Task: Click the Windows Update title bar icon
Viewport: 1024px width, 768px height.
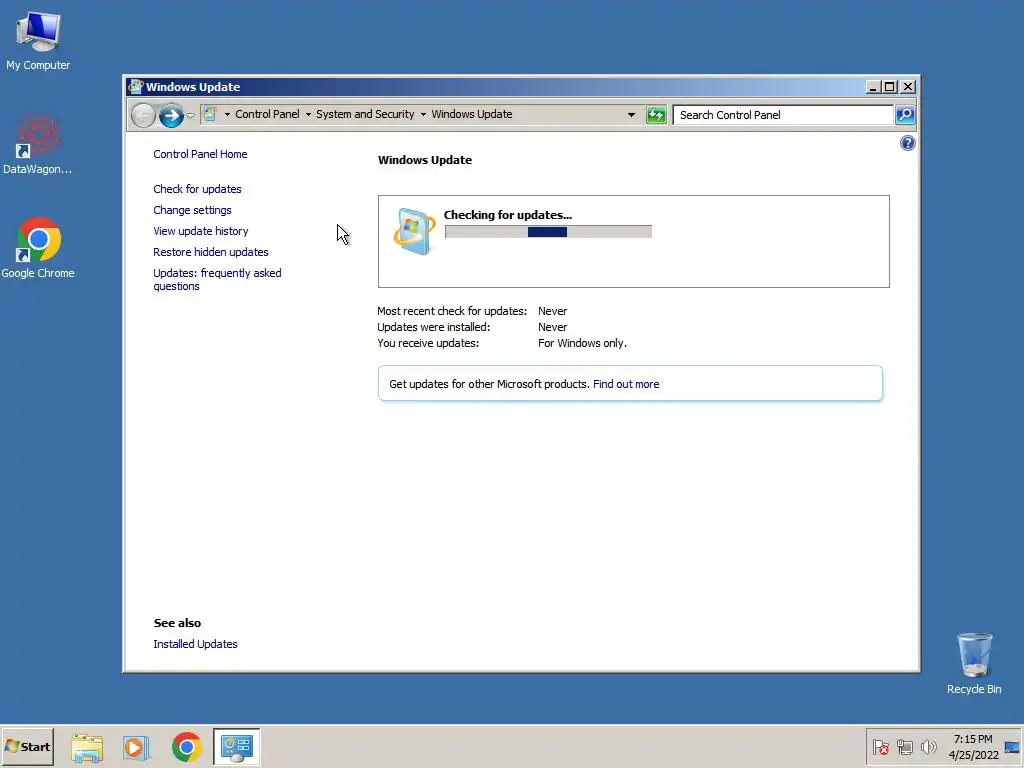Action: 136,87
